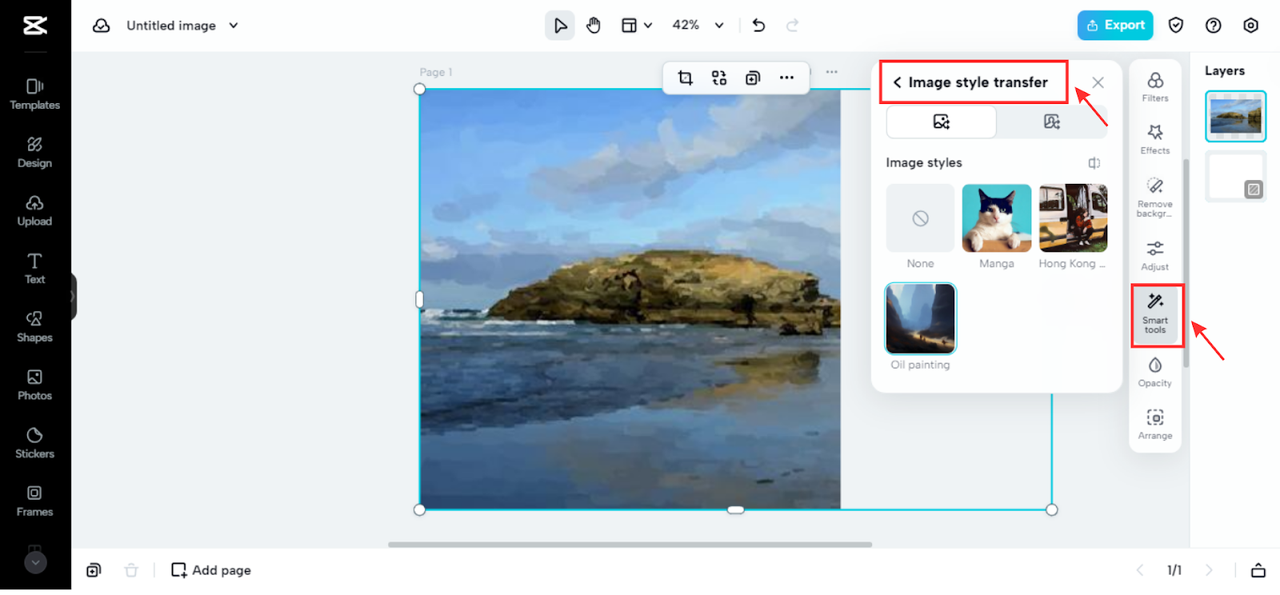Open the shield privacy icon

tap(1176, 26)
